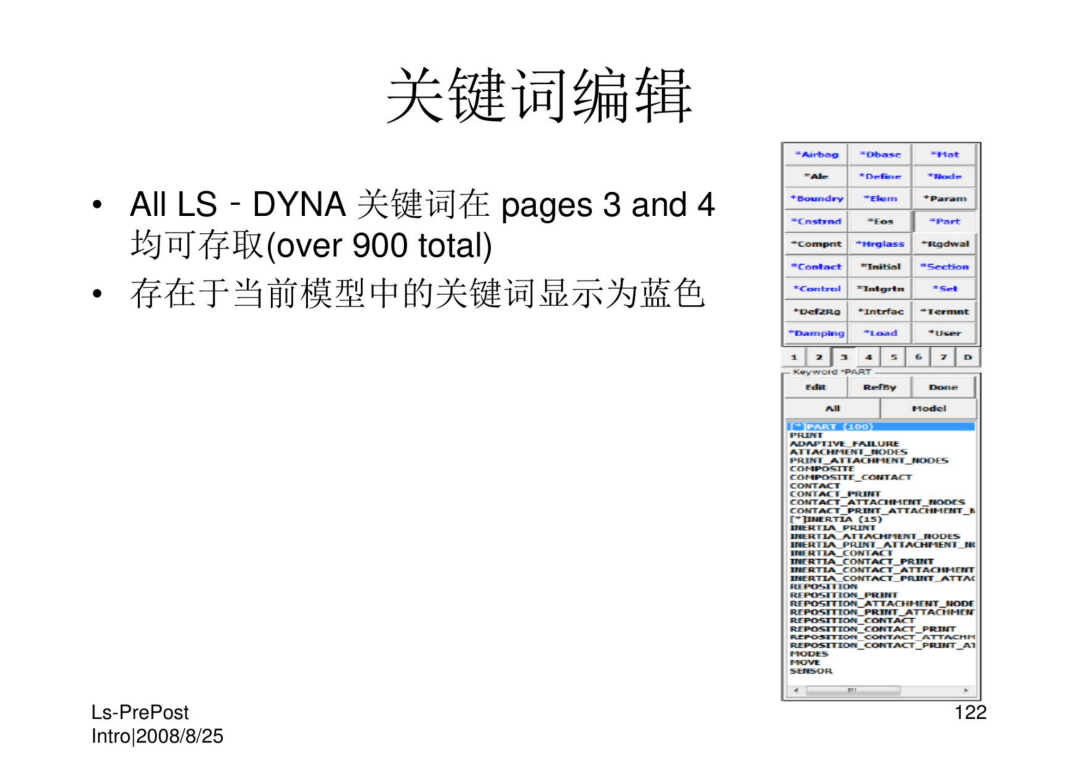Switch to page tab 5

click(x=893, y=357)
